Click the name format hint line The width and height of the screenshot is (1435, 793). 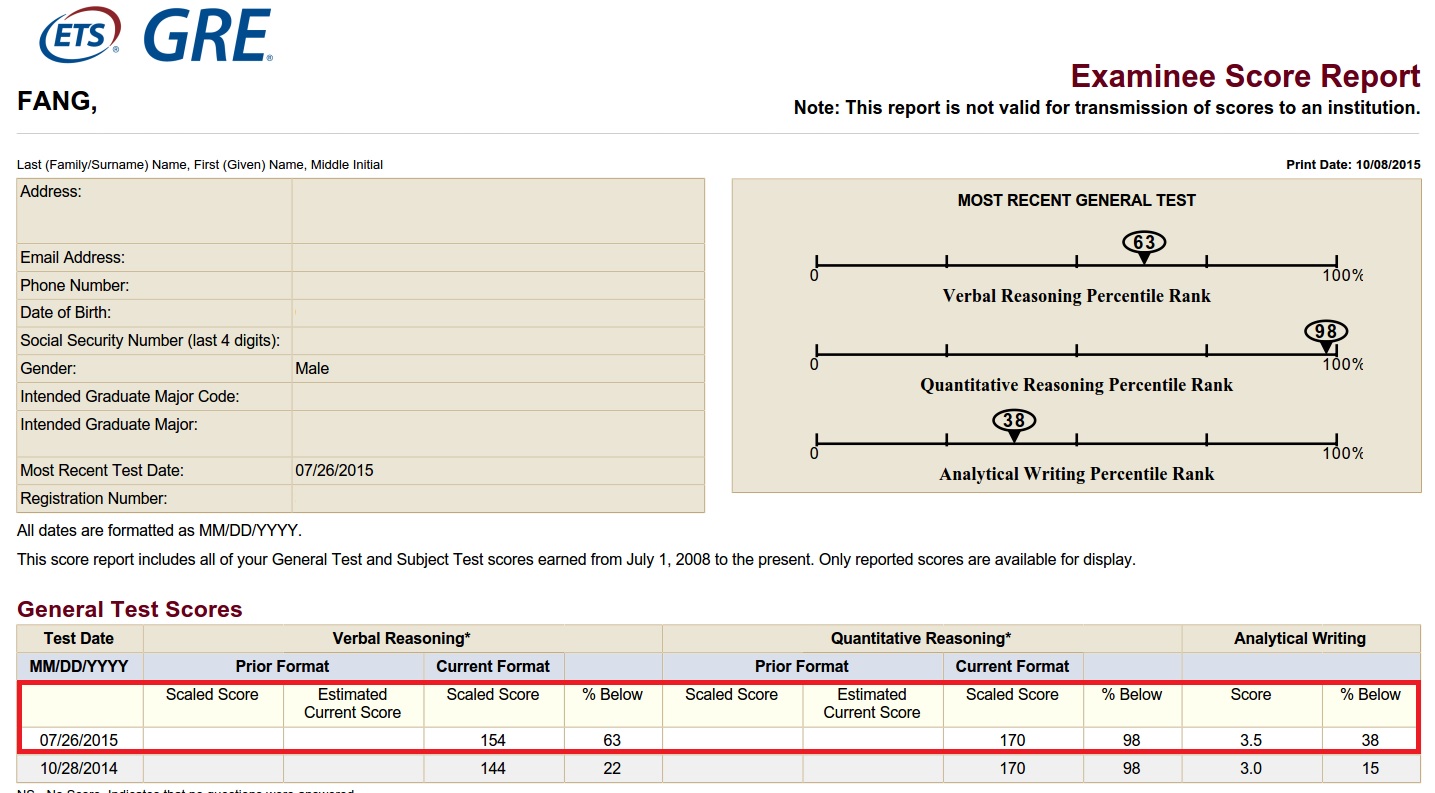(200, 164)
